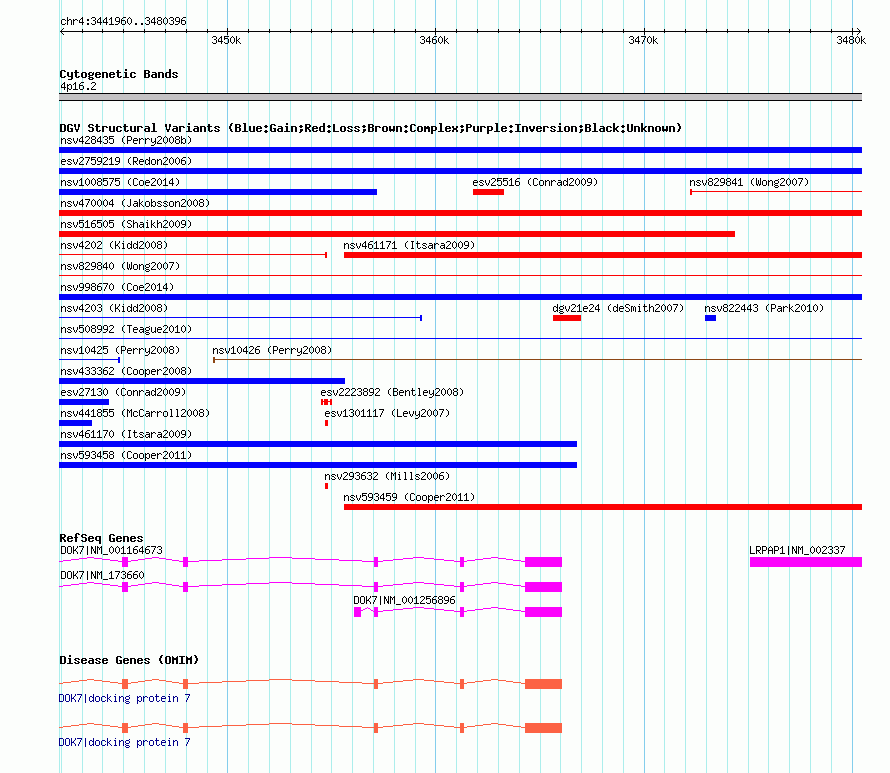The height and width of the screenshot is (773, 890).
Task: Open the nsv433362 (Cooper2008) variant label
Action: tap(126, 371)
